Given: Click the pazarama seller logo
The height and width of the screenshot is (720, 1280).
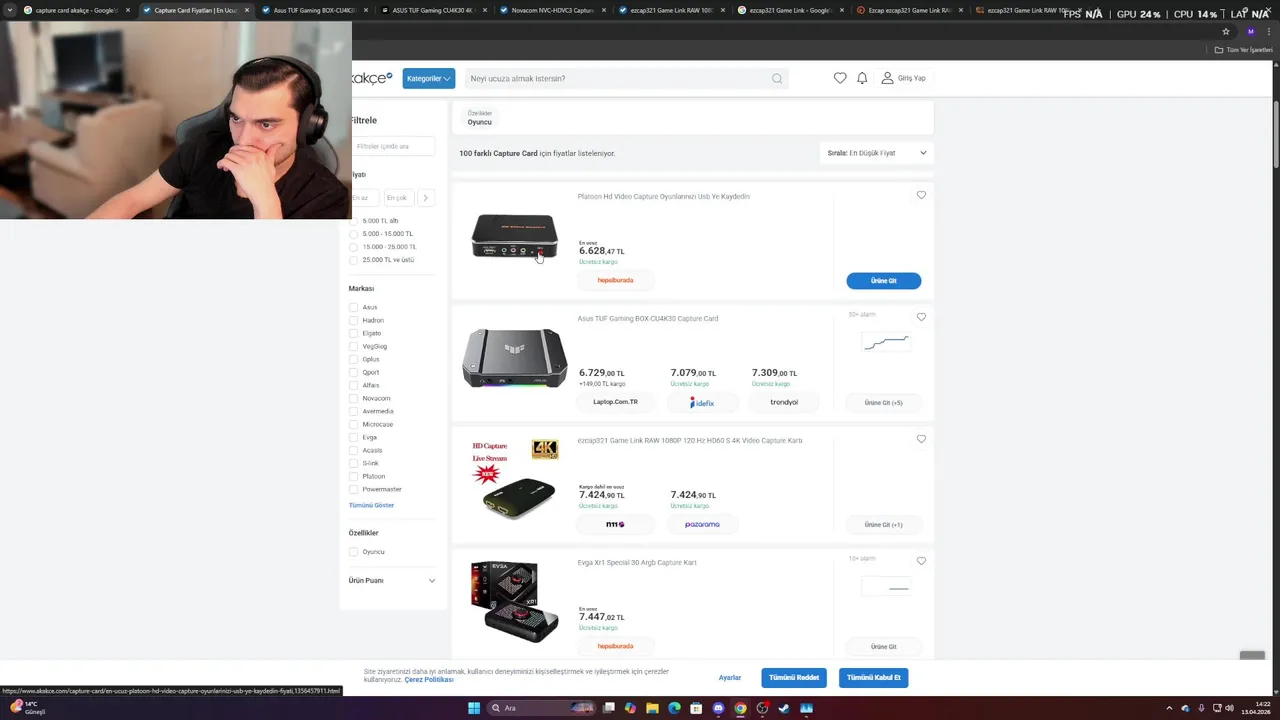Looking at the screenshot, I should pyautogui.click(x=702, y=524).
